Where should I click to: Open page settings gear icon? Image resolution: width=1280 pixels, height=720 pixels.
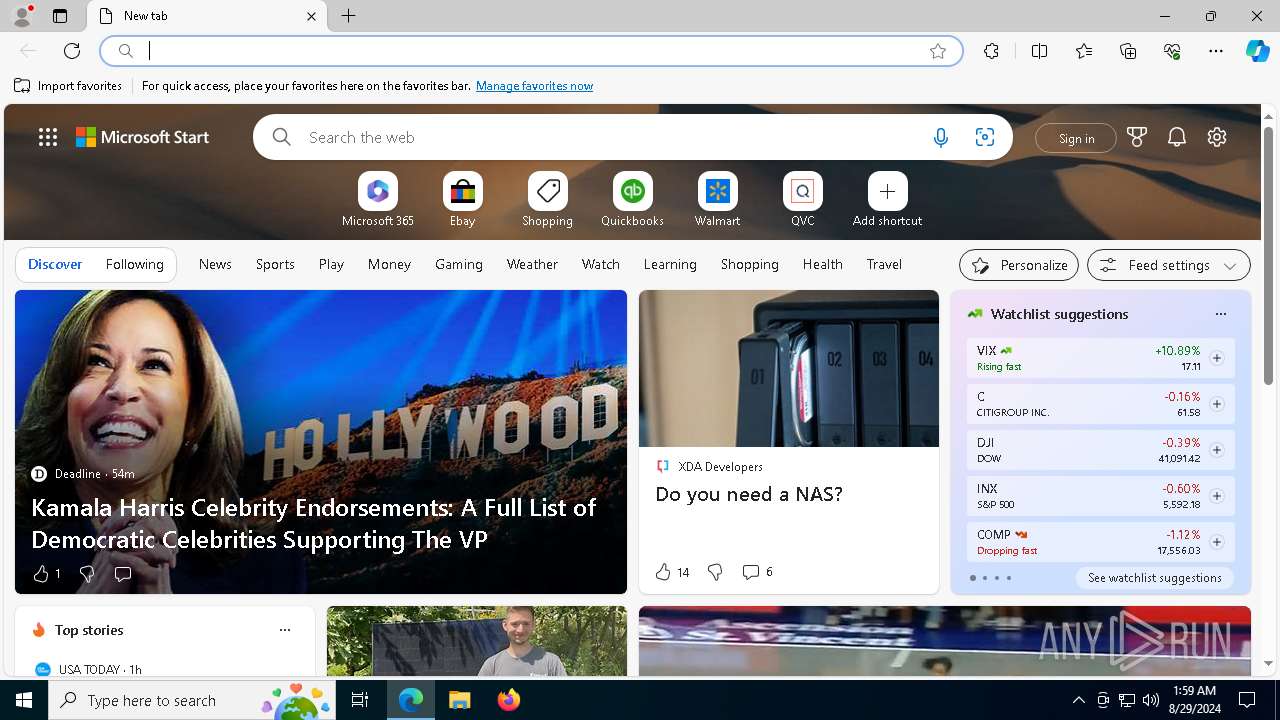pyautogui.click(x=1217, y=137)
